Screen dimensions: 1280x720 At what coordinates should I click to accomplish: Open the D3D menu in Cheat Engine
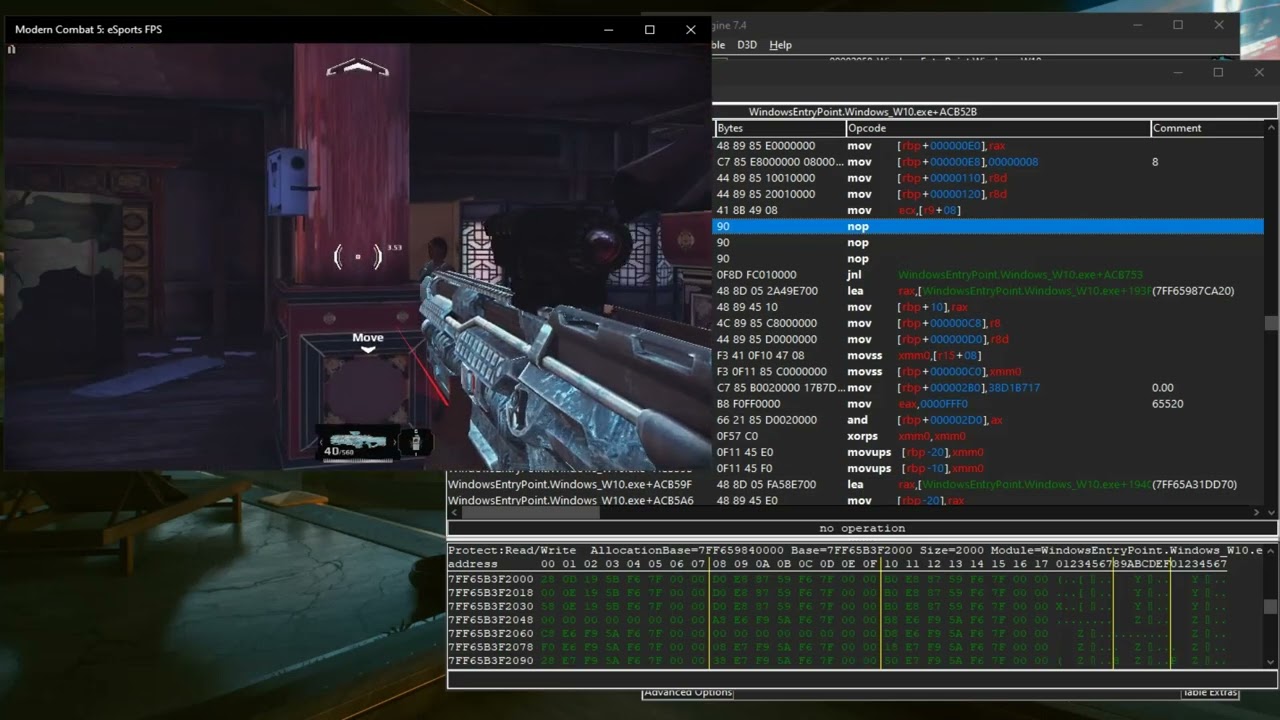(747, 45)
